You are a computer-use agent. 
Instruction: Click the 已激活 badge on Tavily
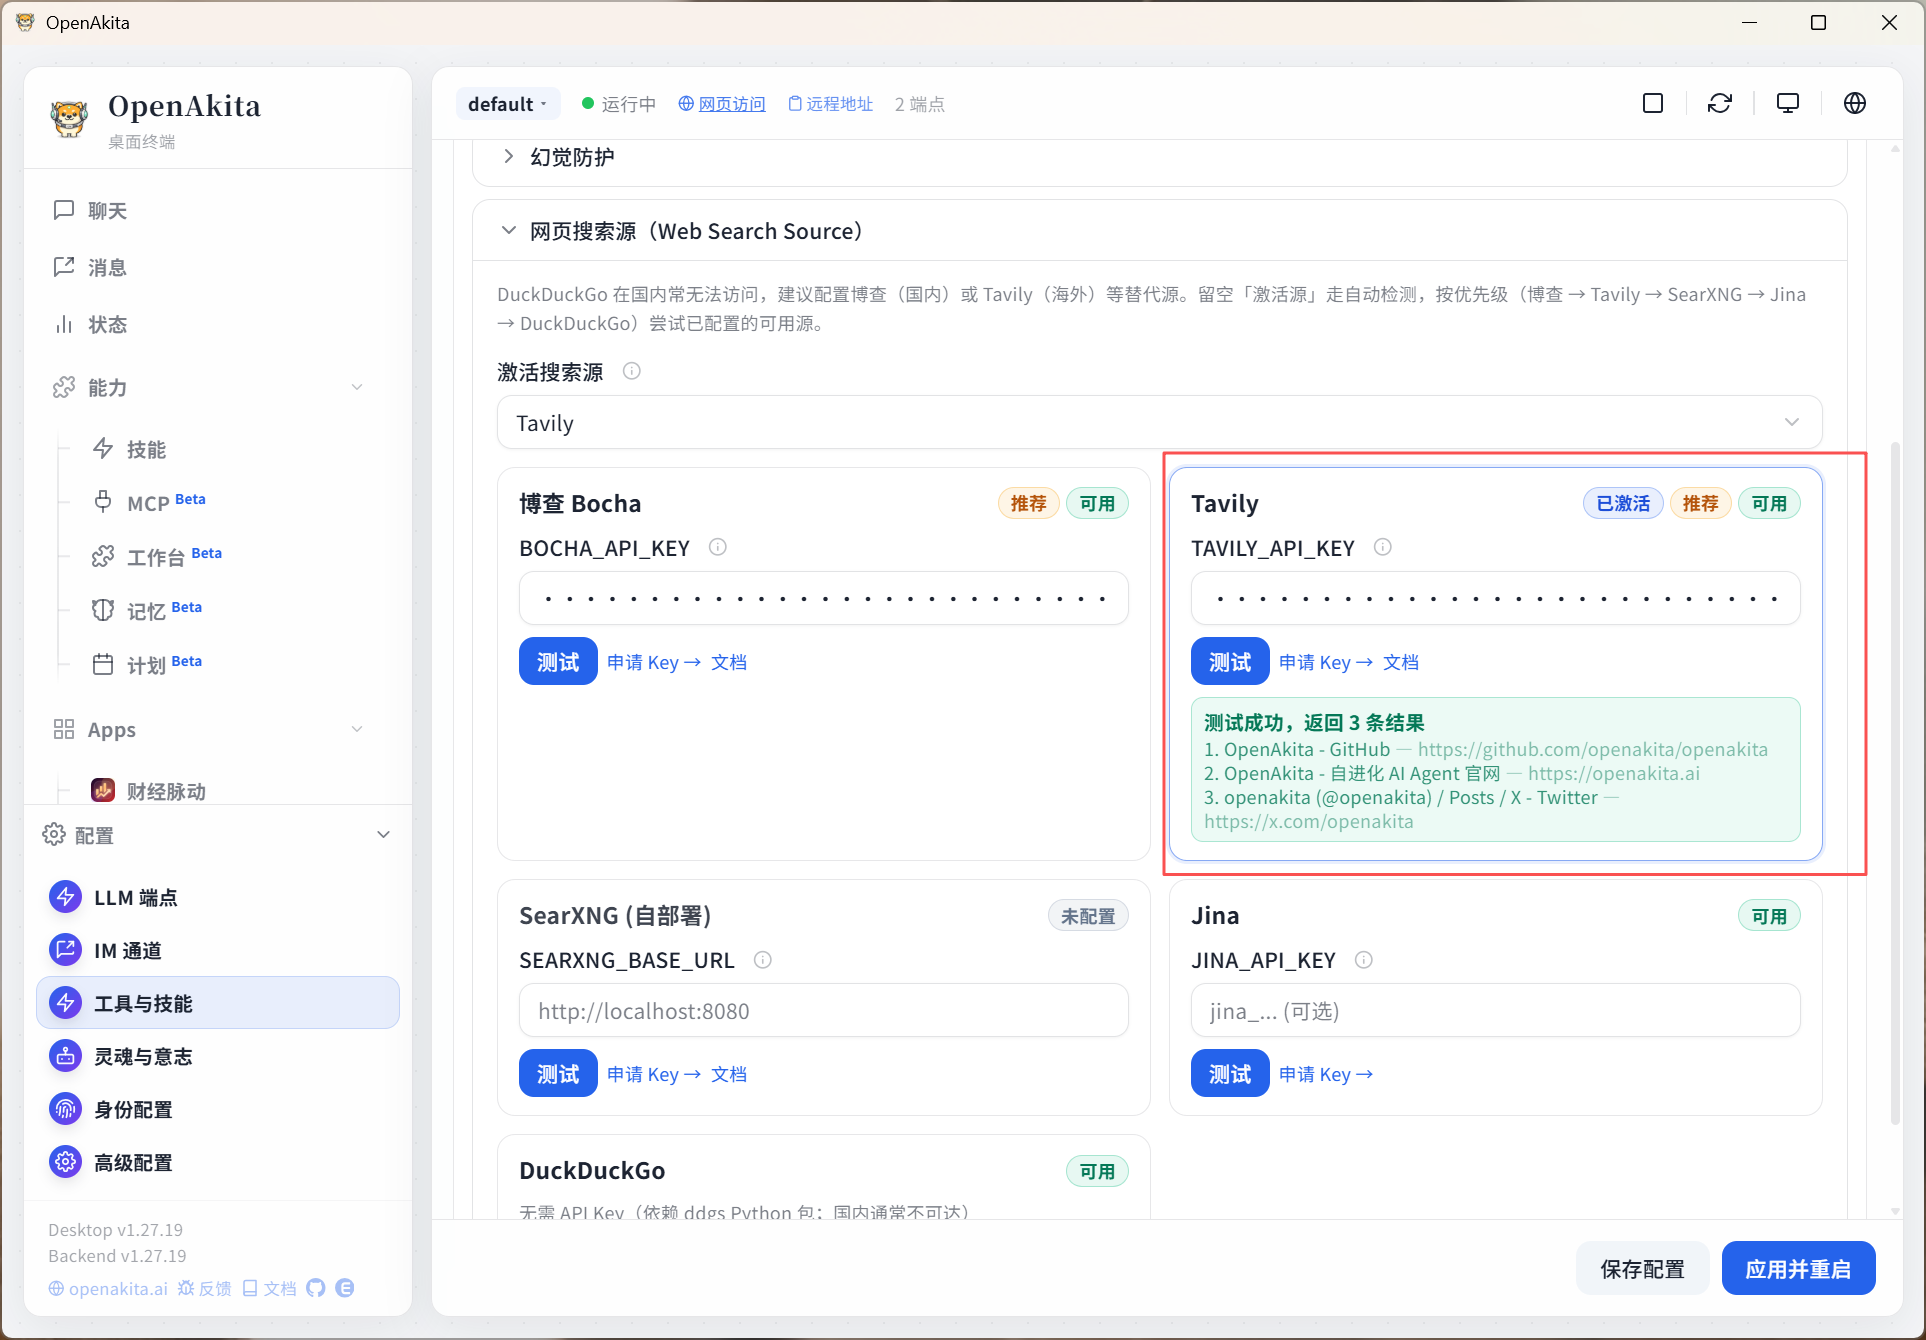tap(1623, 503)
